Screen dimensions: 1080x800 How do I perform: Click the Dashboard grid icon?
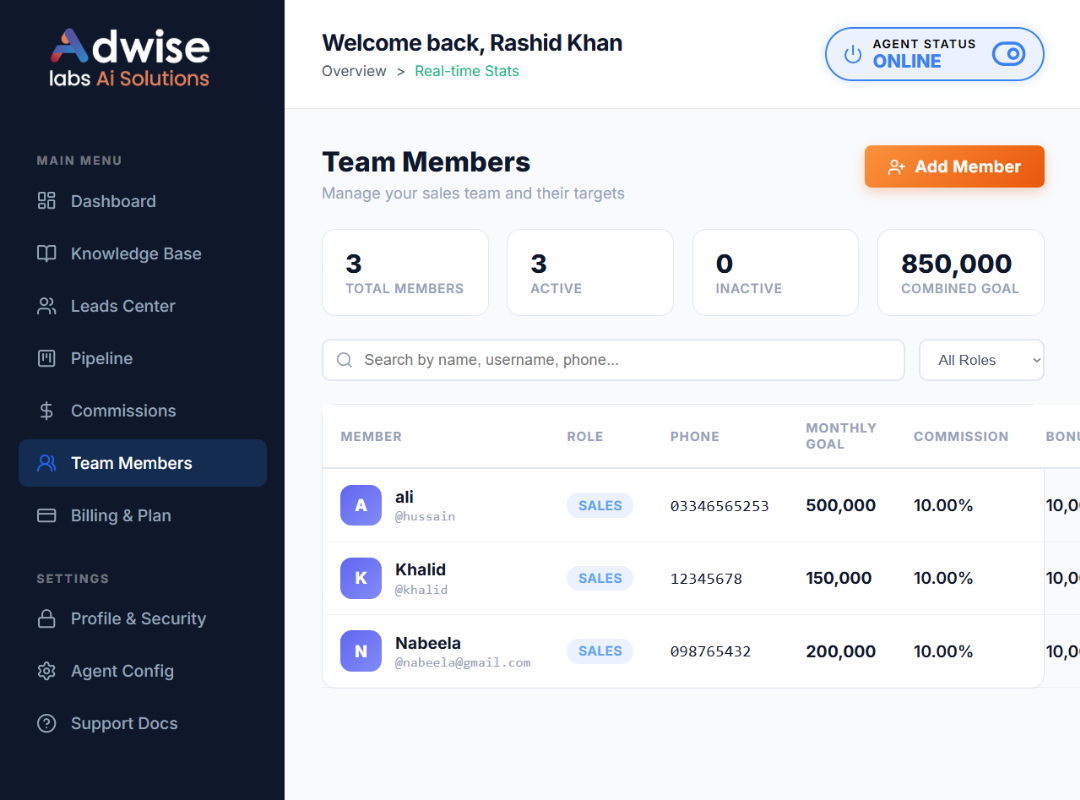point(46,201)
